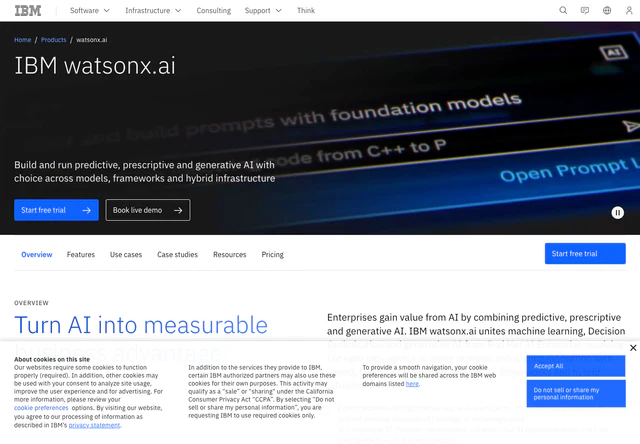The height and width of the screenshot is (444, 640).
Task: Click the hero Start free trial button
Action: (56, 210)
